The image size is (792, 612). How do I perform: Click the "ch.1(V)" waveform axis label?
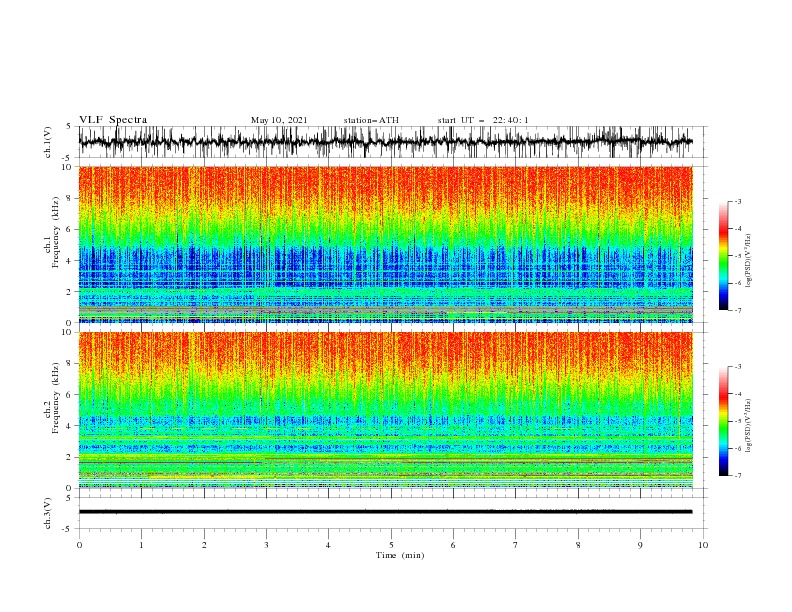(x=48, y=142)
